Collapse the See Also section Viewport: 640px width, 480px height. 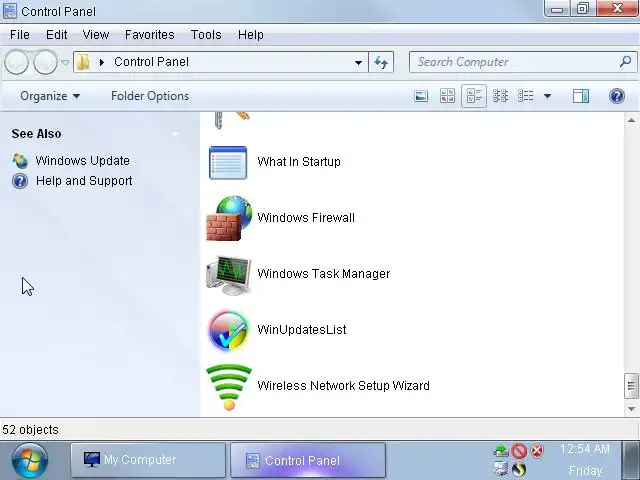click(176, 133)
